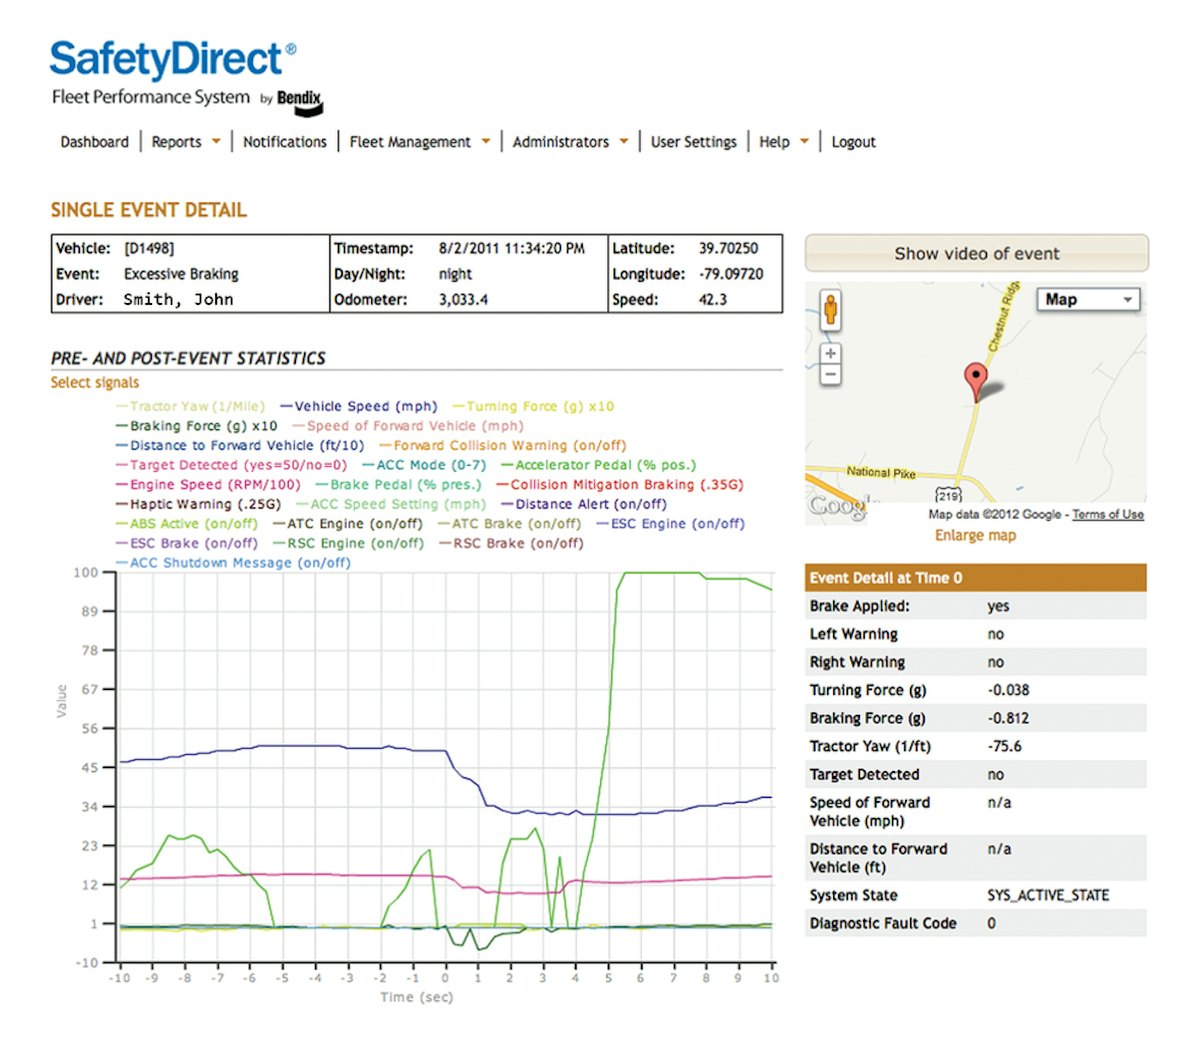1200x1042 pixels.
Task: Click the map zoom-in plus icon
Action: 830,352
